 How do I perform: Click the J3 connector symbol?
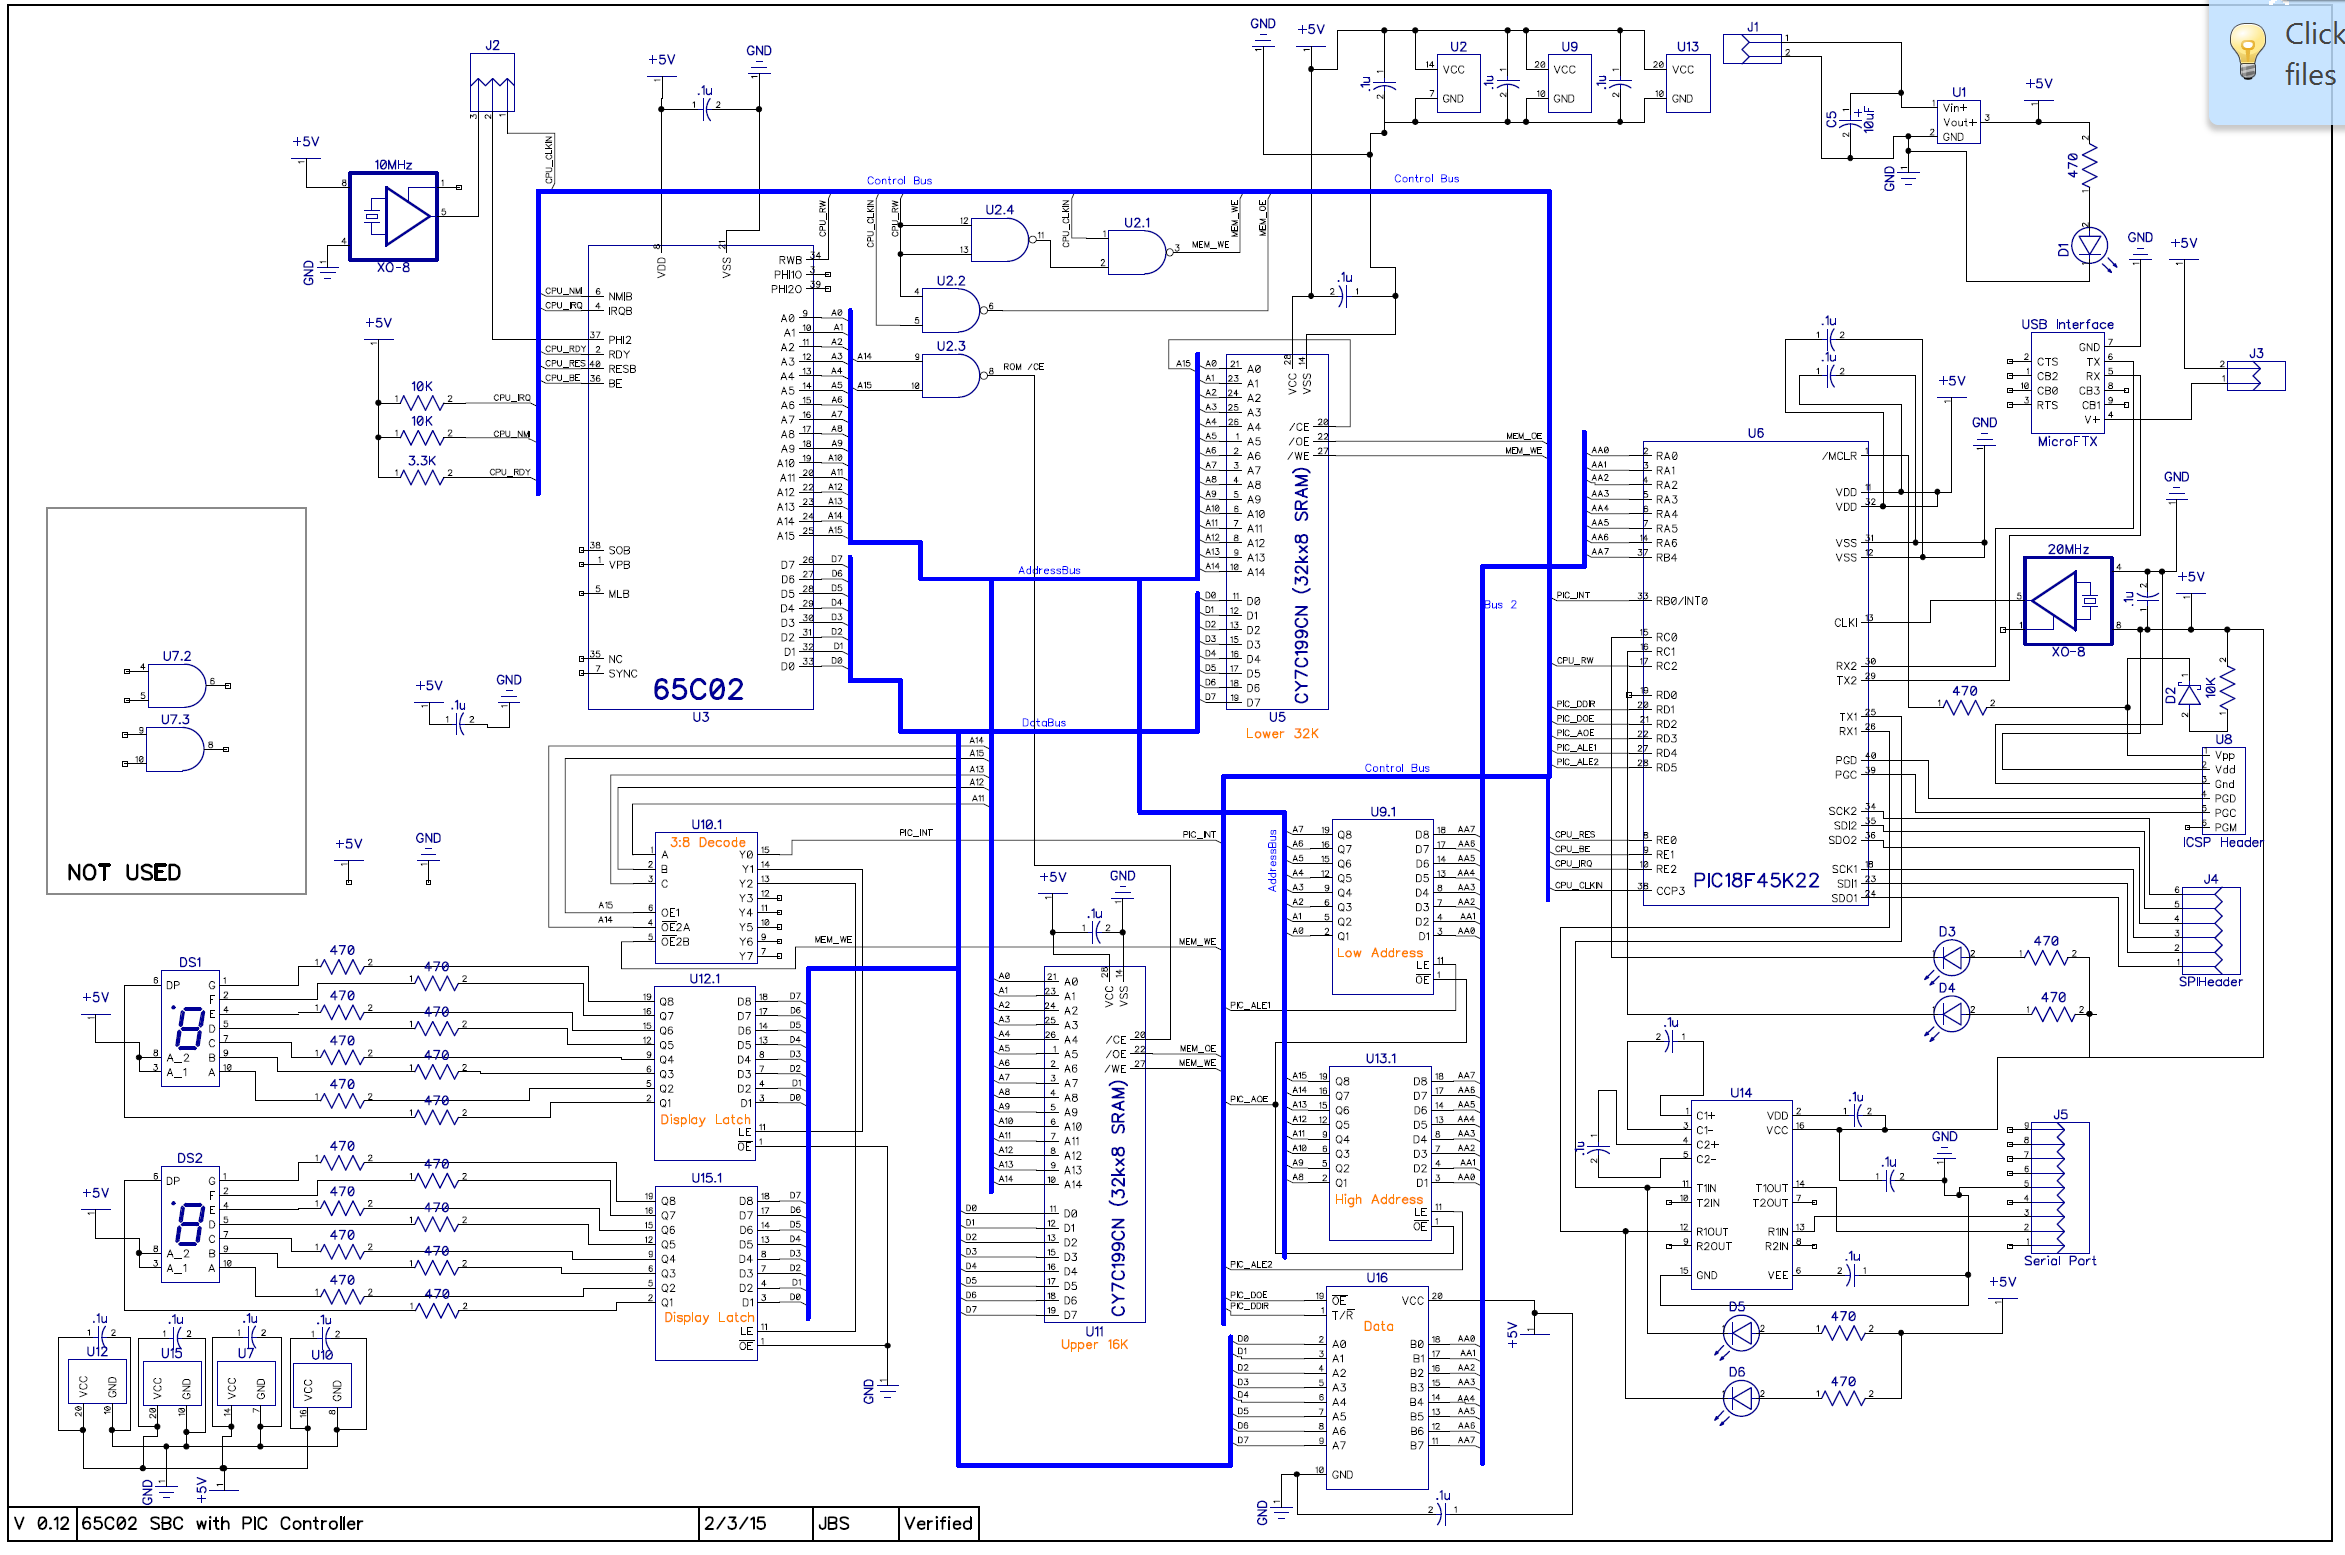tap(2256, 375)
